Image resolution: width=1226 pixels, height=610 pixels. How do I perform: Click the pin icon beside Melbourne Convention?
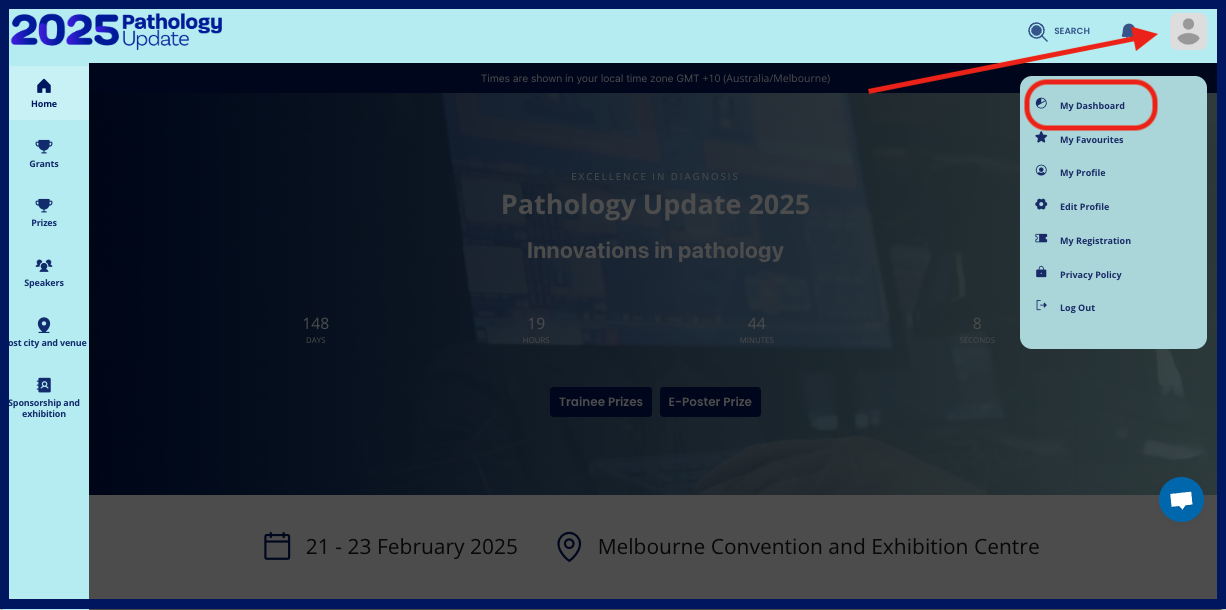click(569, 547)
